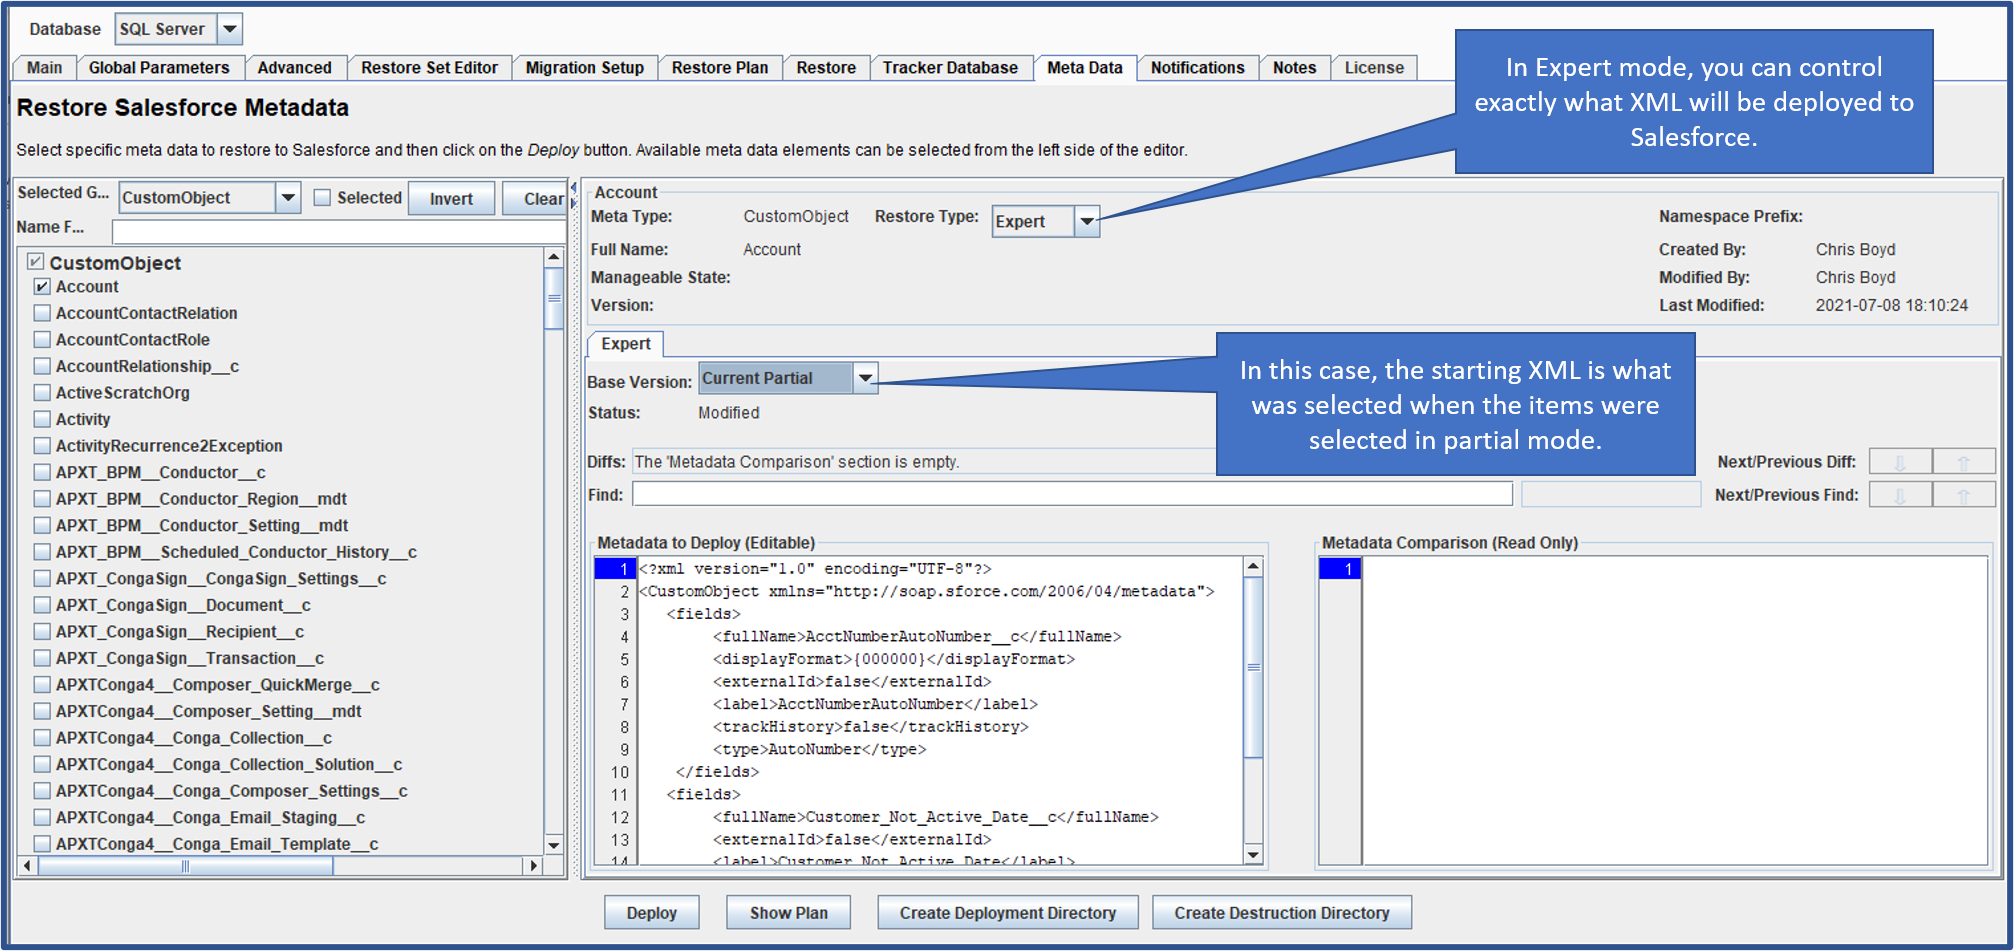Click object list scroll down arrow
Viewport: 2014px width, 951px height.
click(x=554, y=845)
